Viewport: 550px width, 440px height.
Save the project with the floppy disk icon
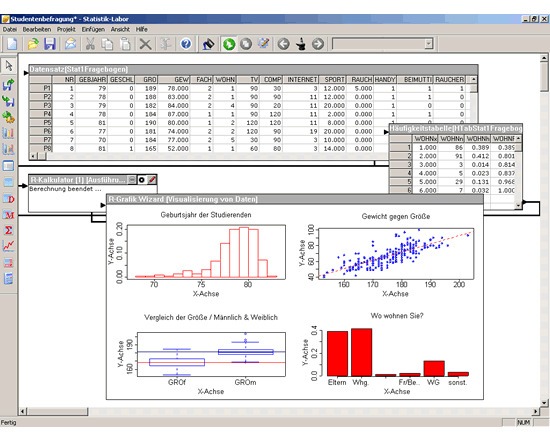coord(50,44)
